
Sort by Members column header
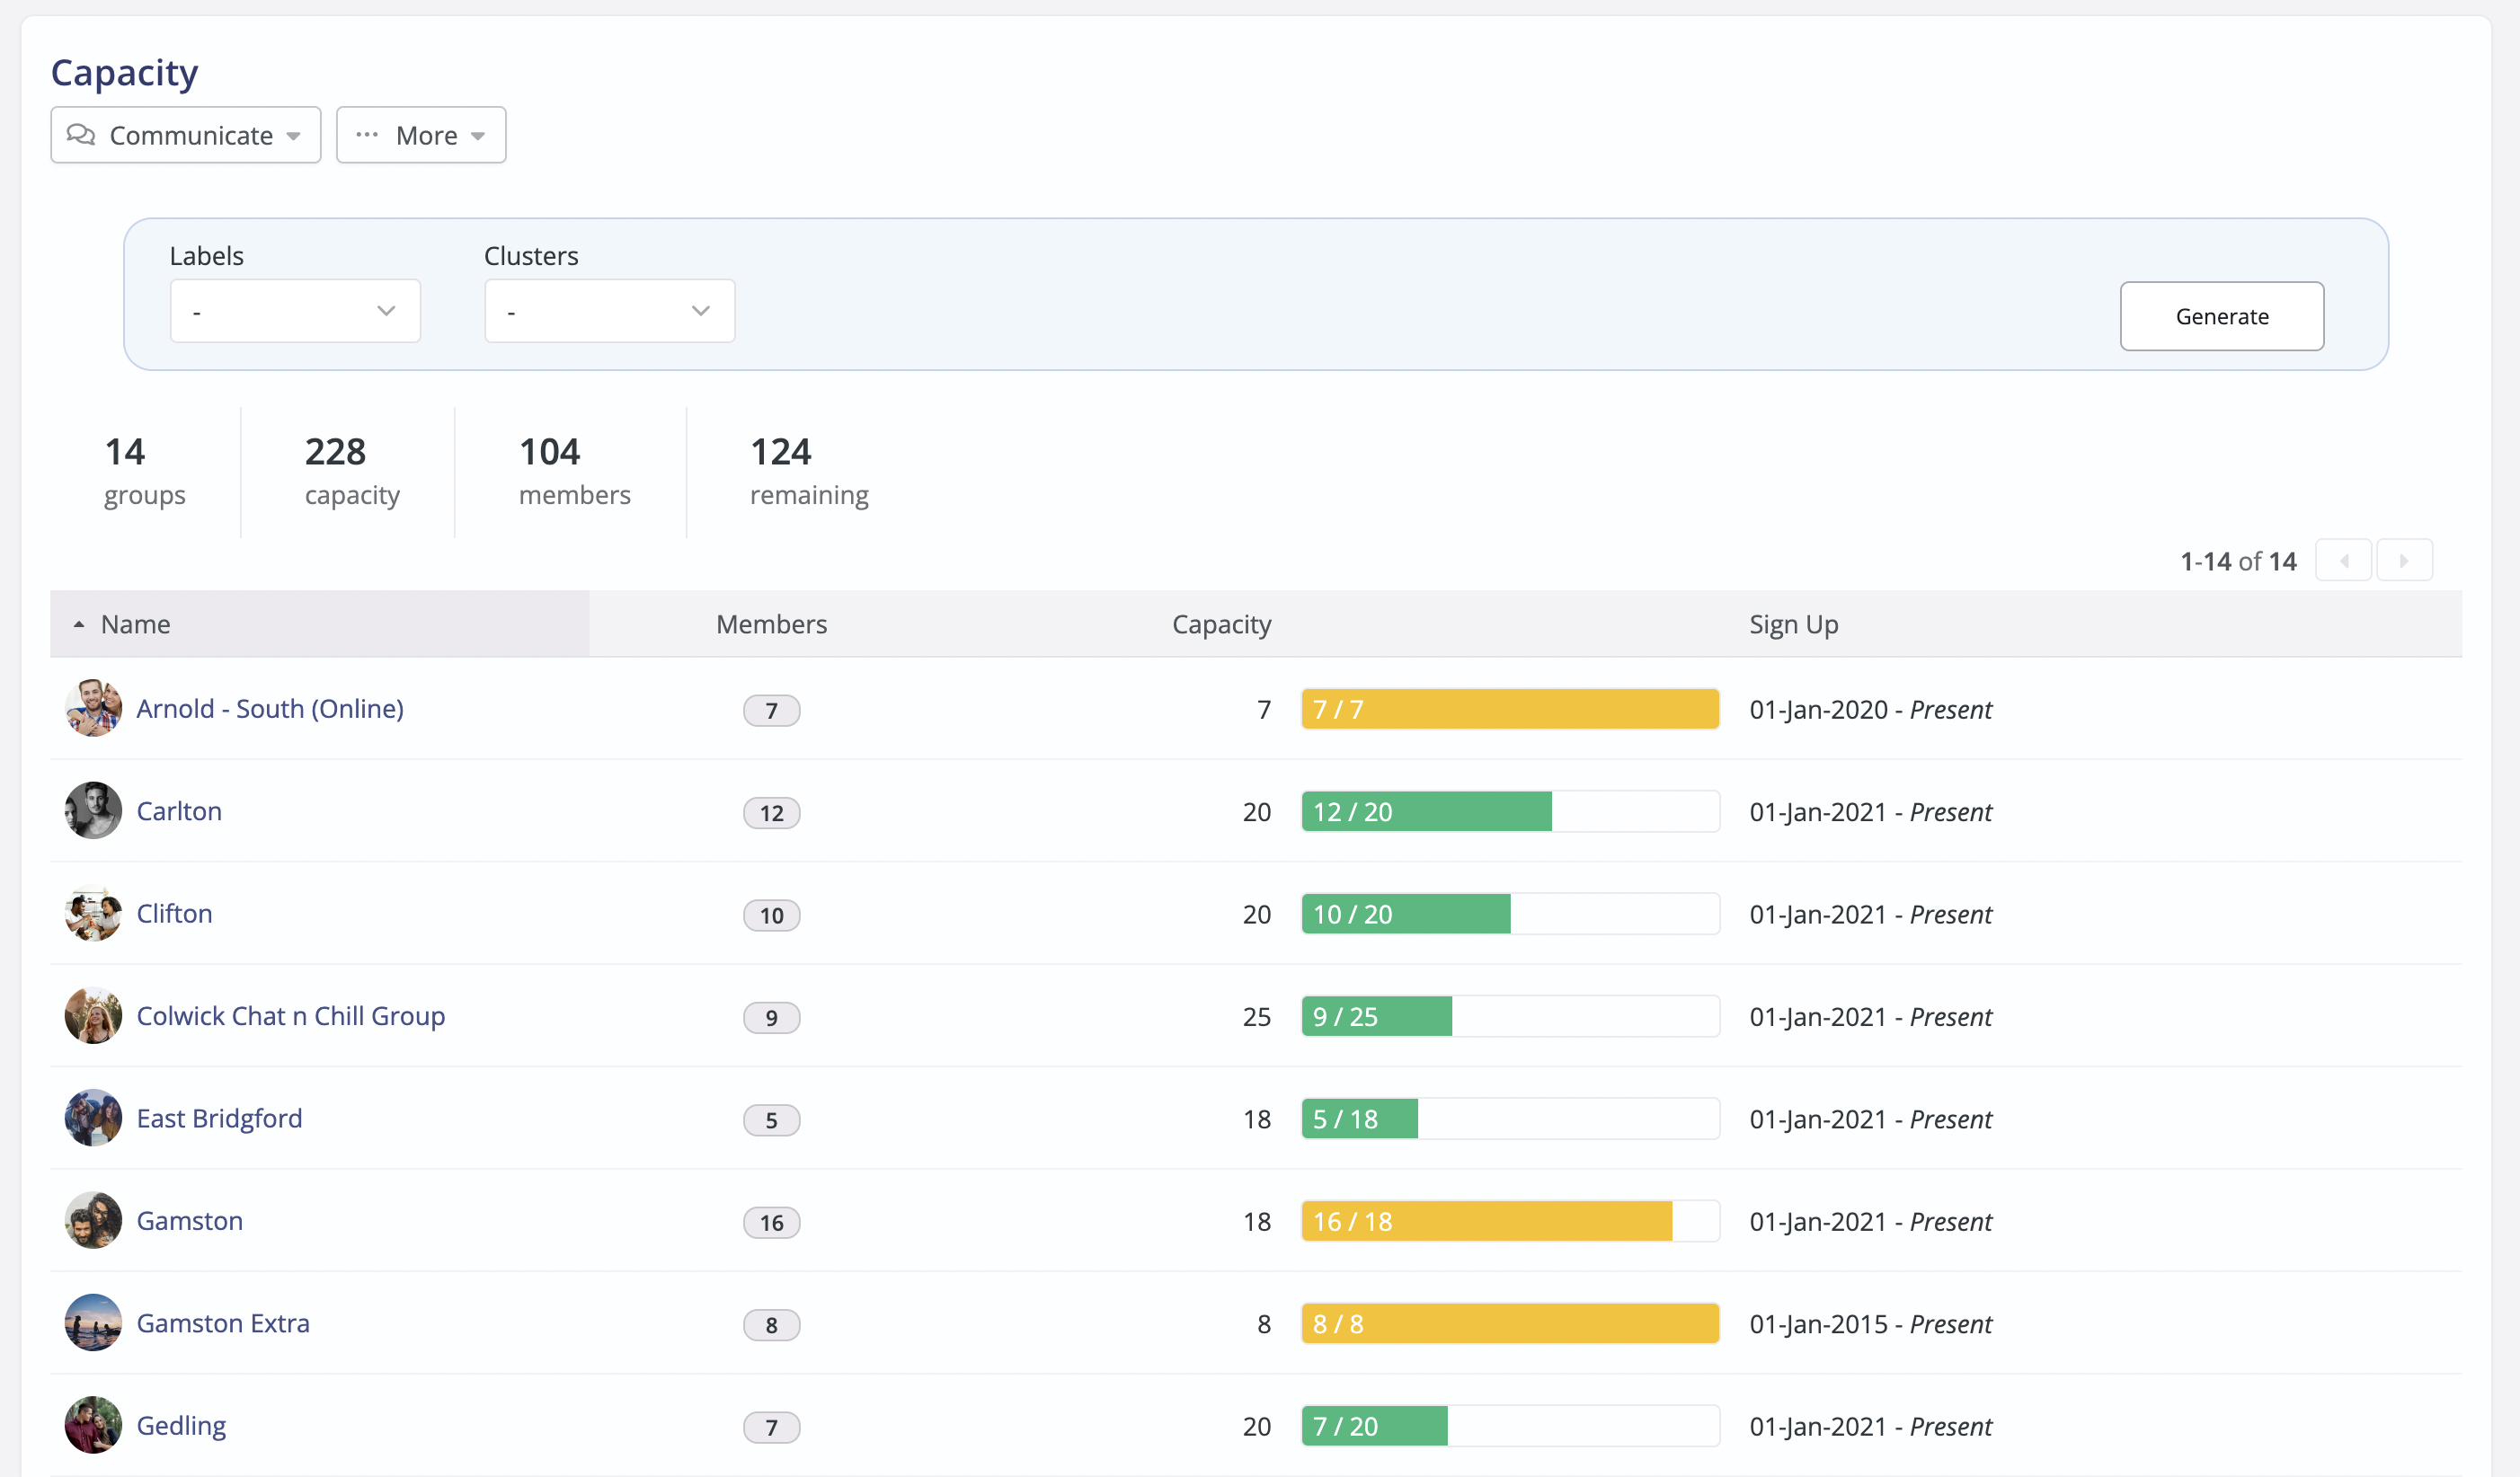click(x=771, y=625)
